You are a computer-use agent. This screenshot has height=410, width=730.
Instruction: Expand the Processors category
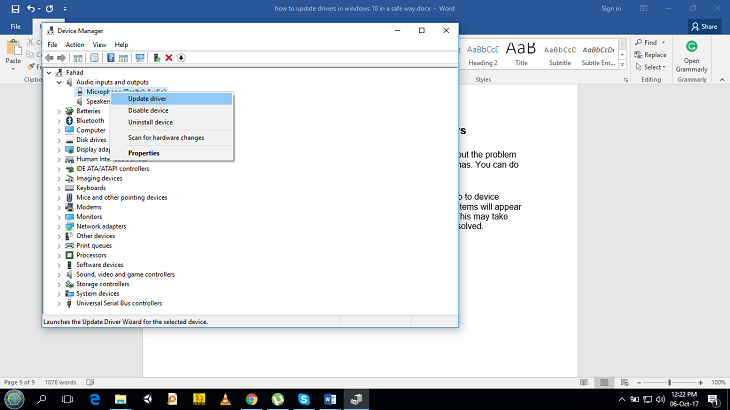coord(59,255)
